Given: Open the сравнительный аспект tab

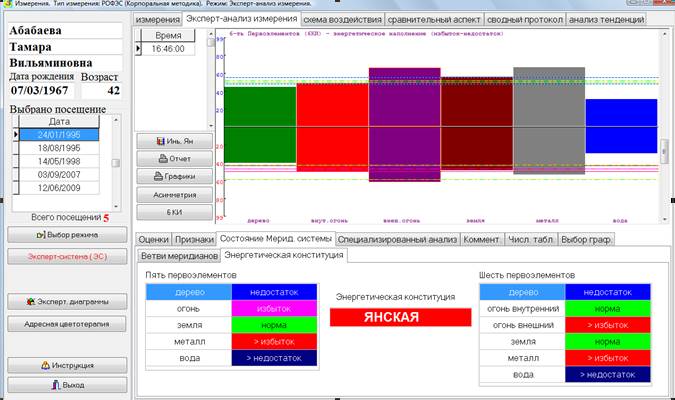Looking at the screenshot, I should (434, 20).
